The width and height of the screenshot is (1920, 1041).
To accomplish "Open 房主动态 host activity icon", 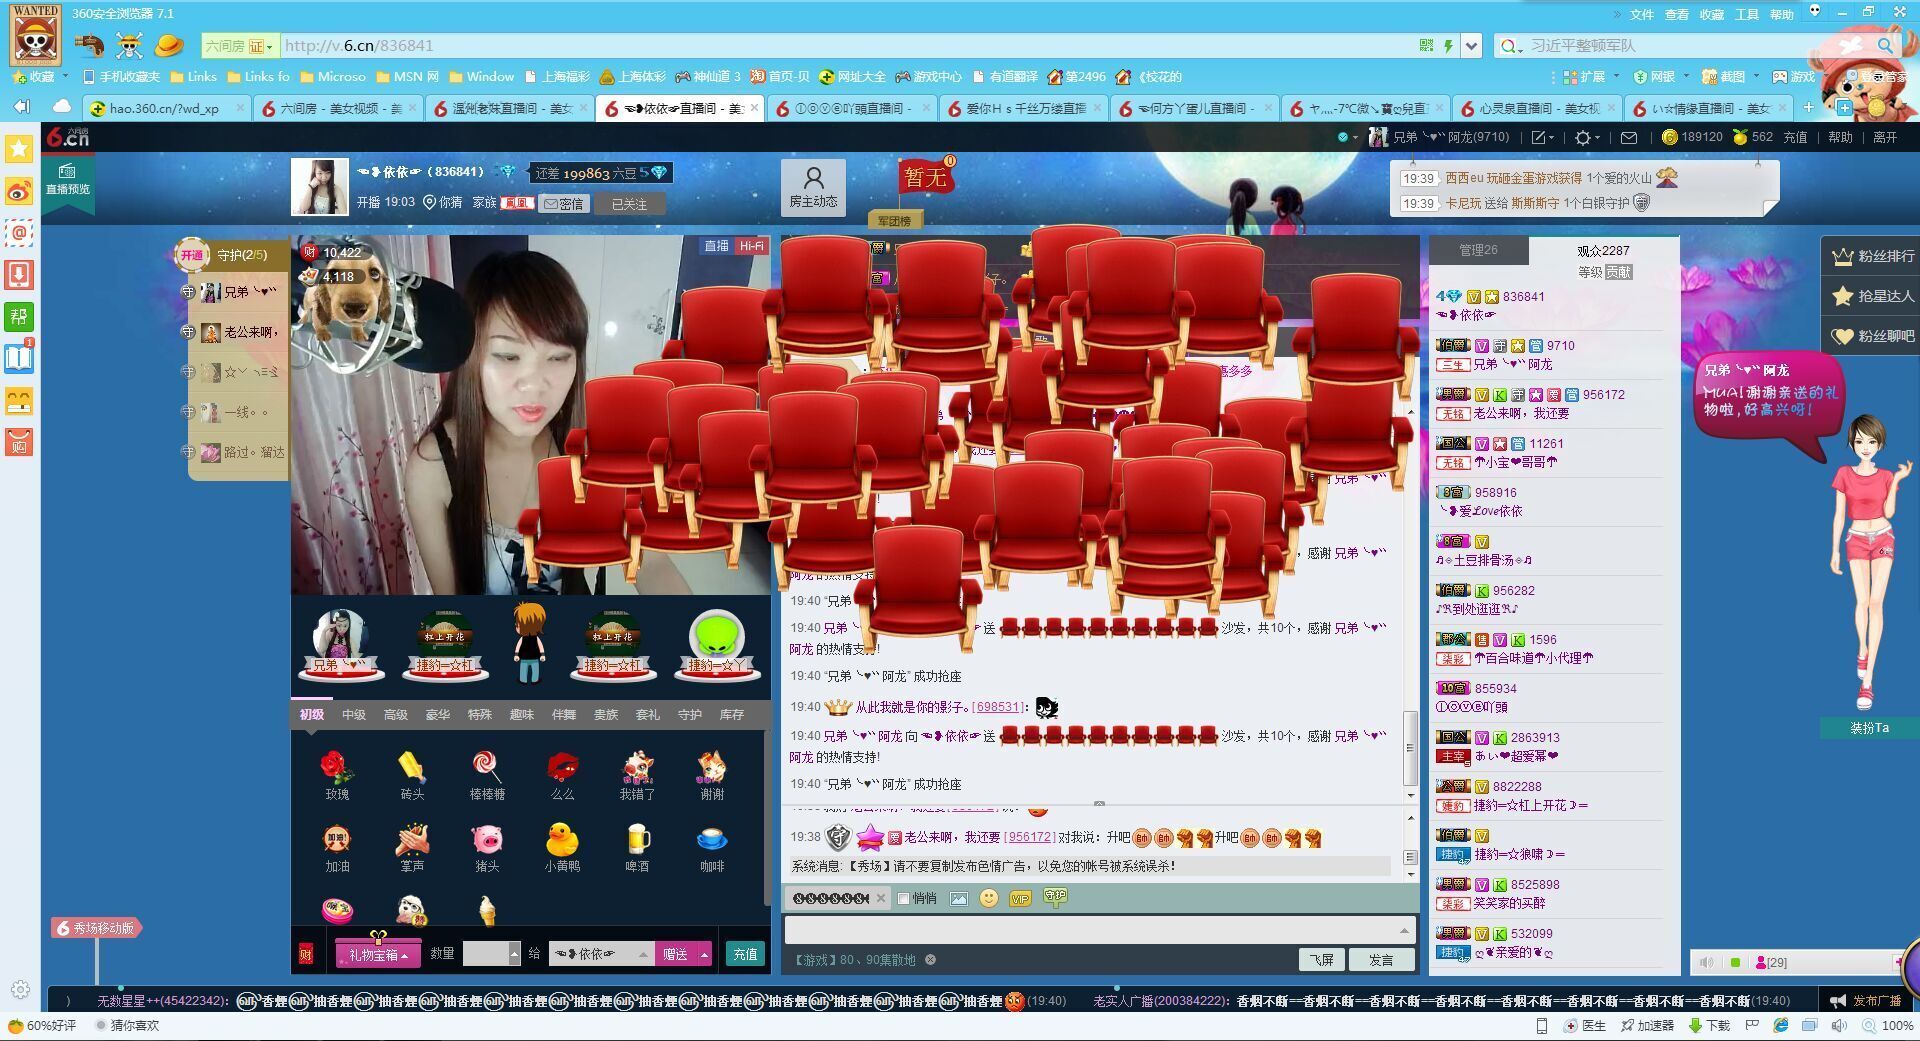I will [813, 187].
